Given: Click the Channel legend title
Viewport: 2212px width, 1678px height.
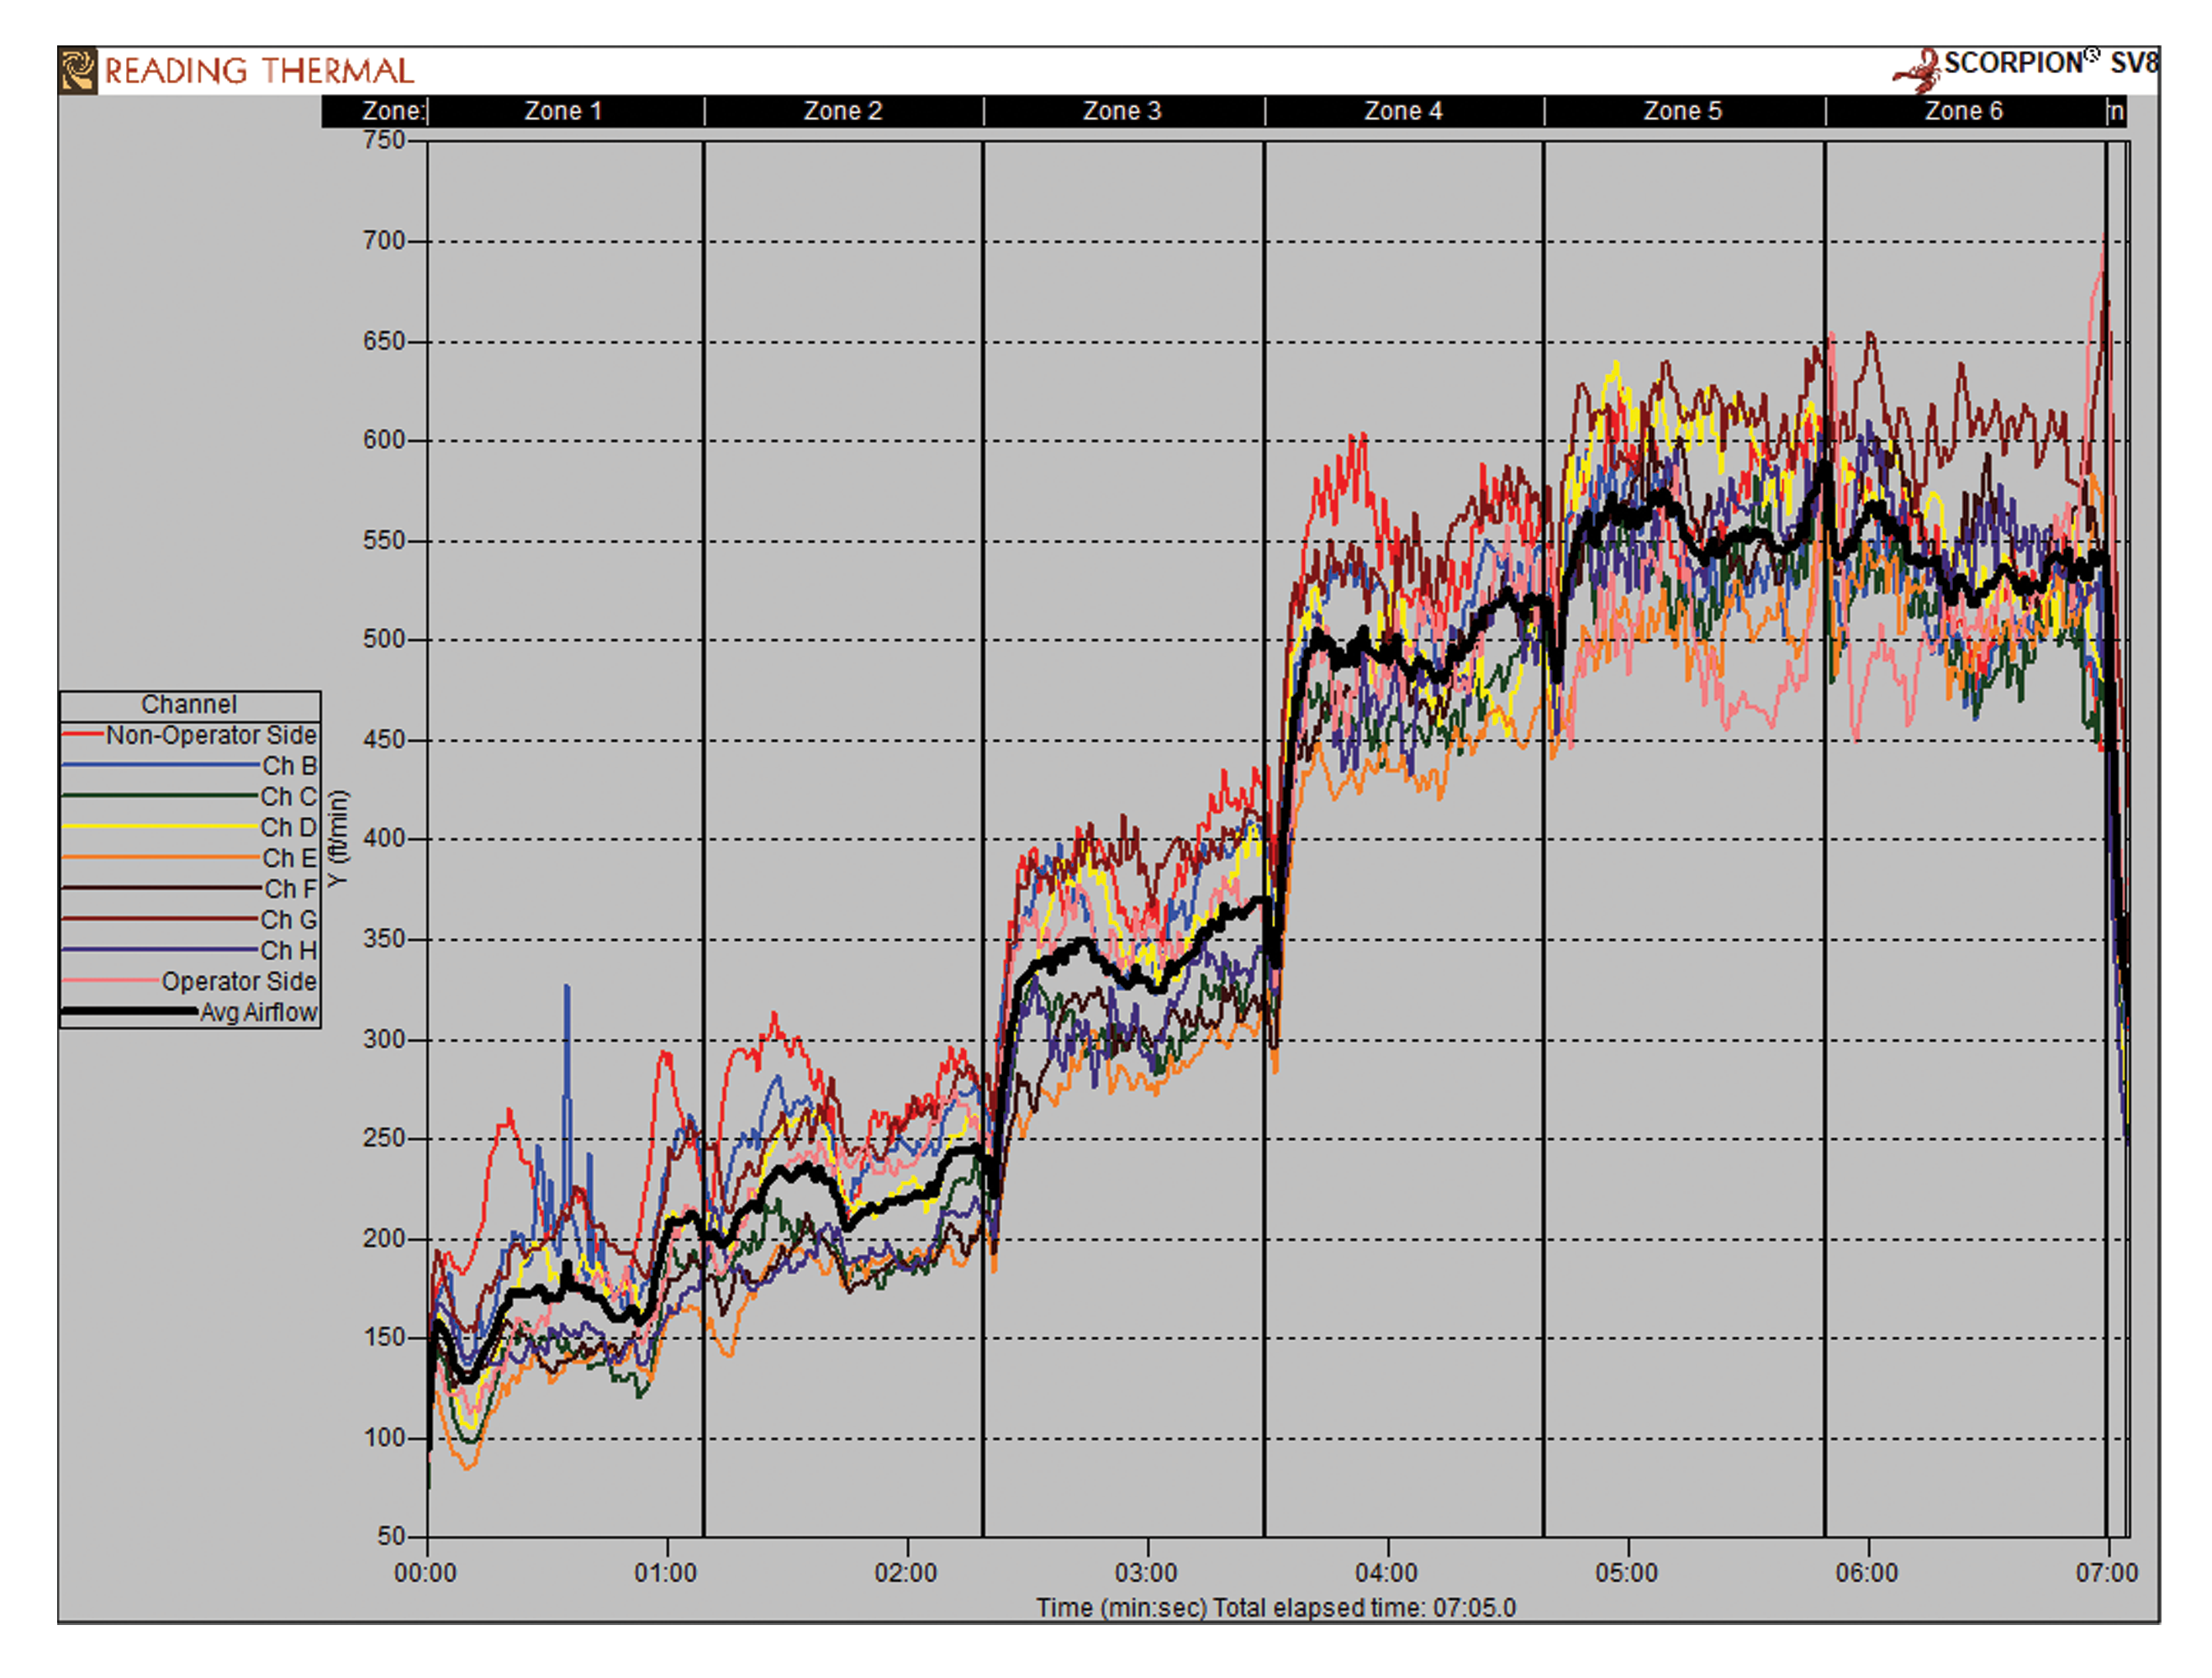Looking at the screenshot, I should pyautogui.click(x=189, y=705).
